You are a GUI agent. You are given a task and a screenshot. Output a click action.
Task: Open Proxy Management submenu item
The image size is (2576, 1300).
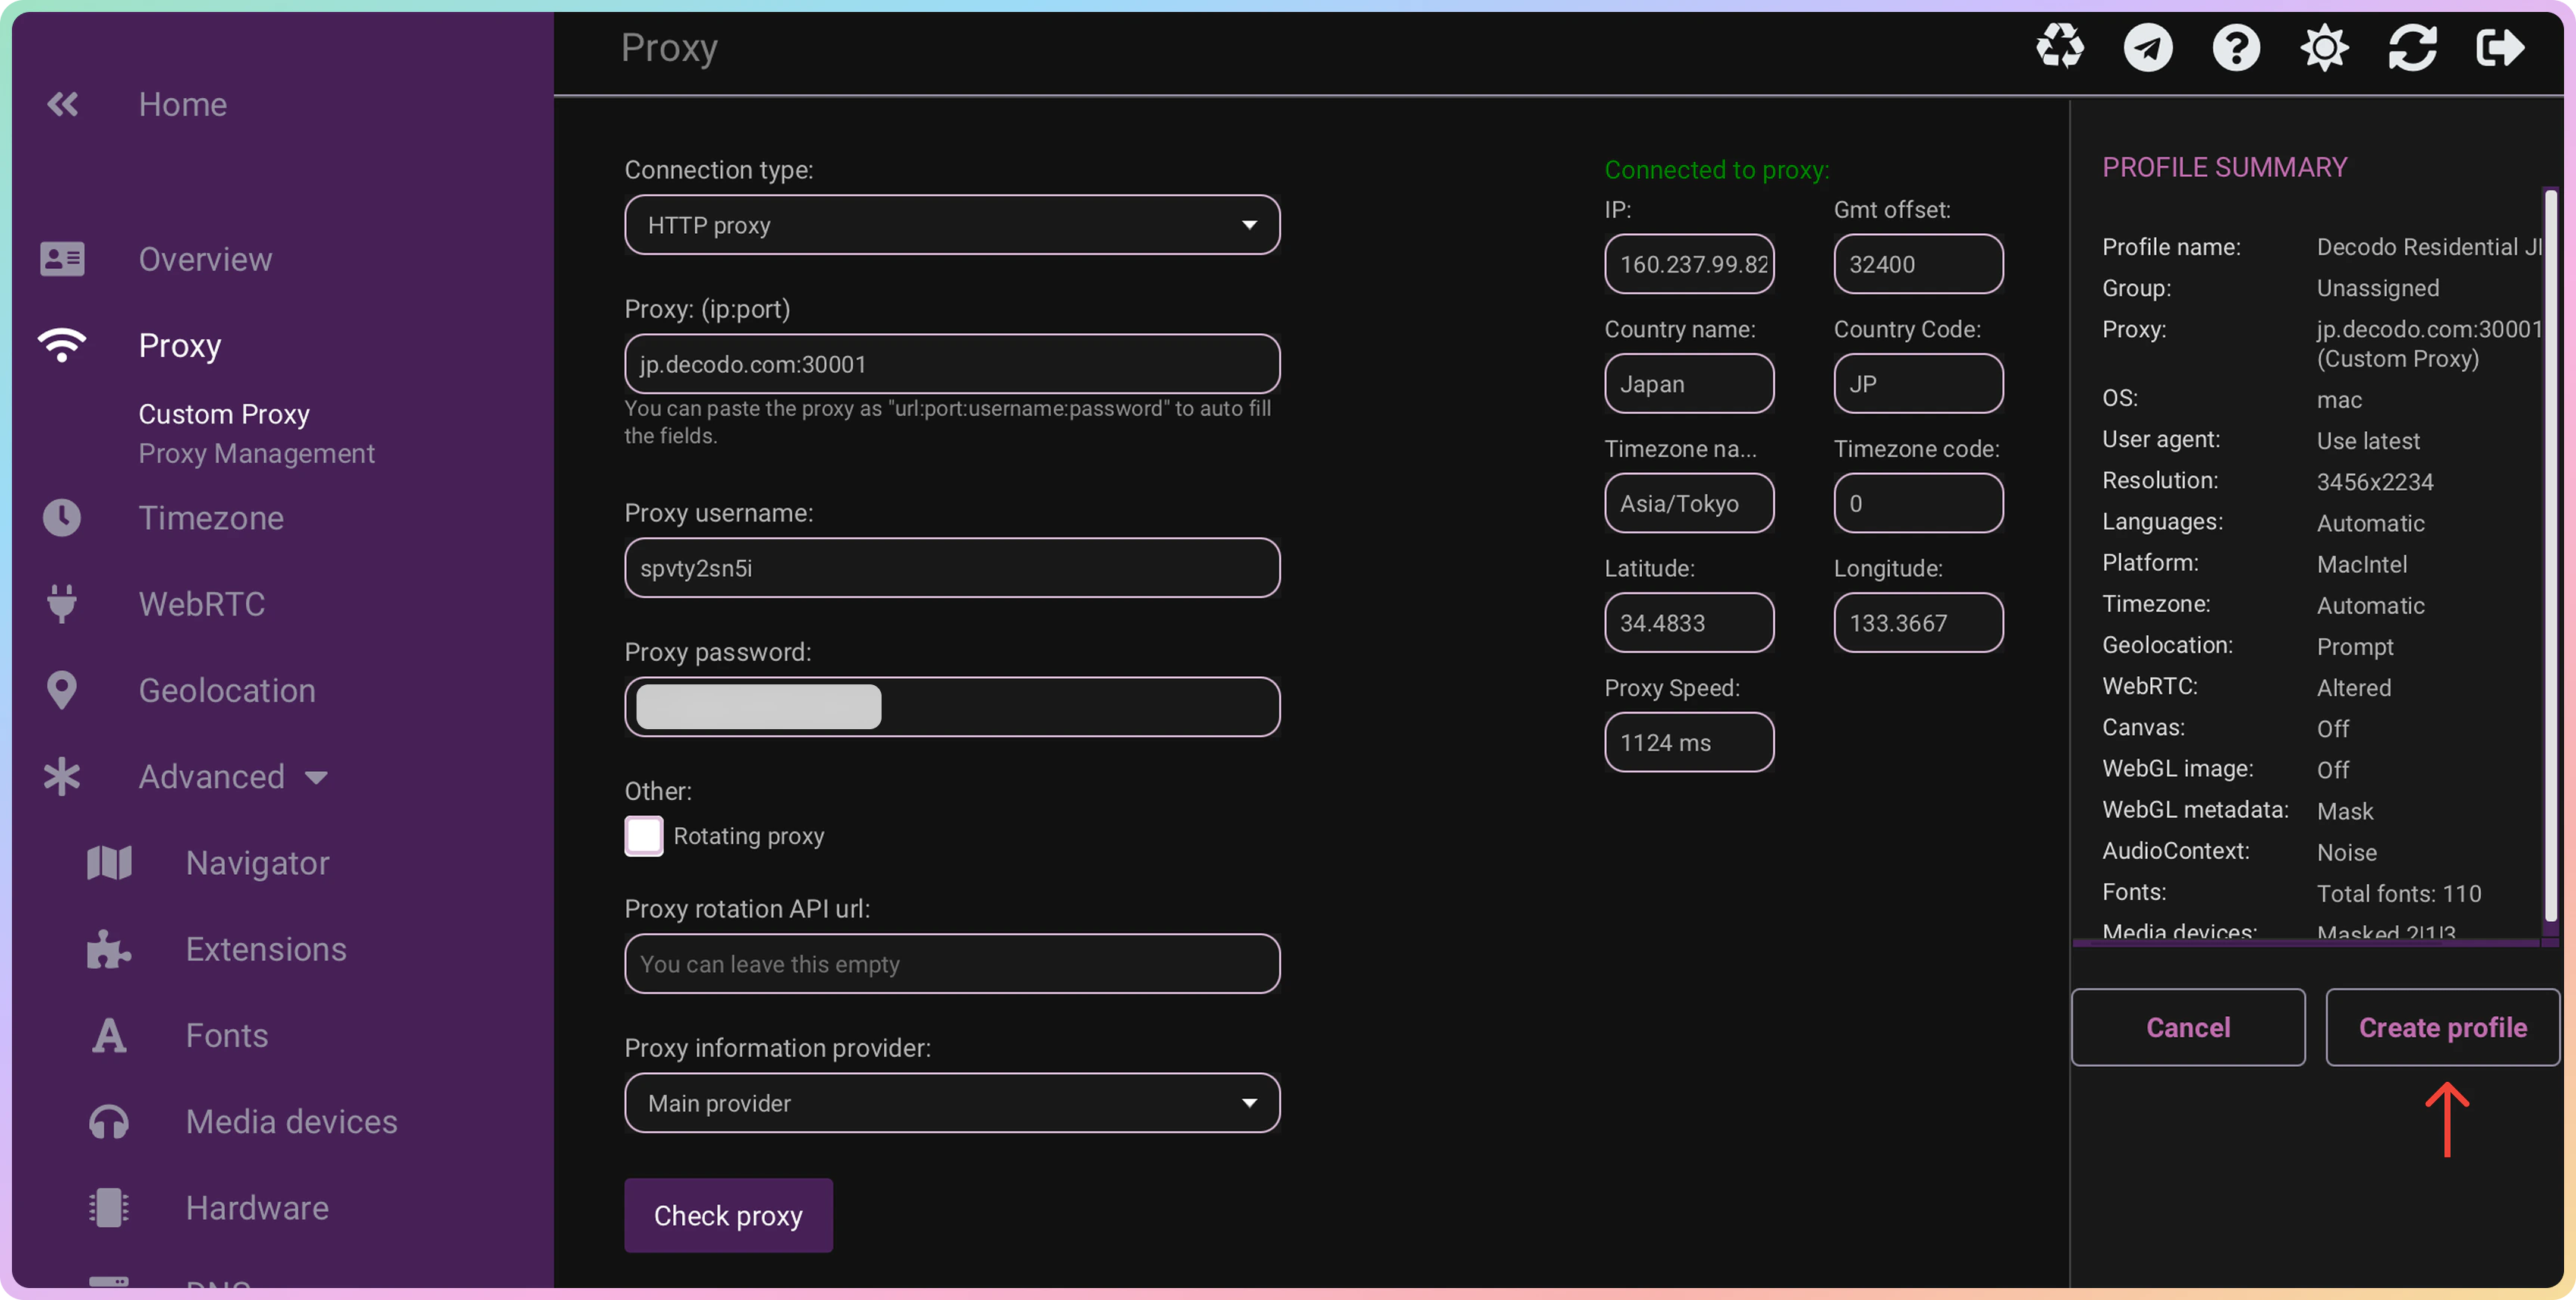(x=256, y=453)
